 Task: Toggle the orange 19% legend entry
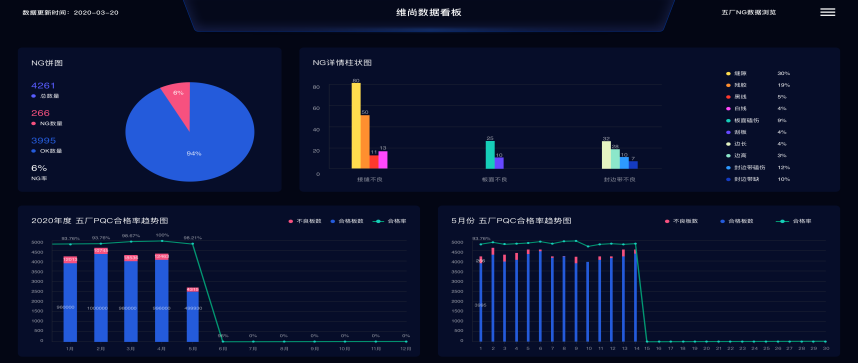click(x=758, y=85)
